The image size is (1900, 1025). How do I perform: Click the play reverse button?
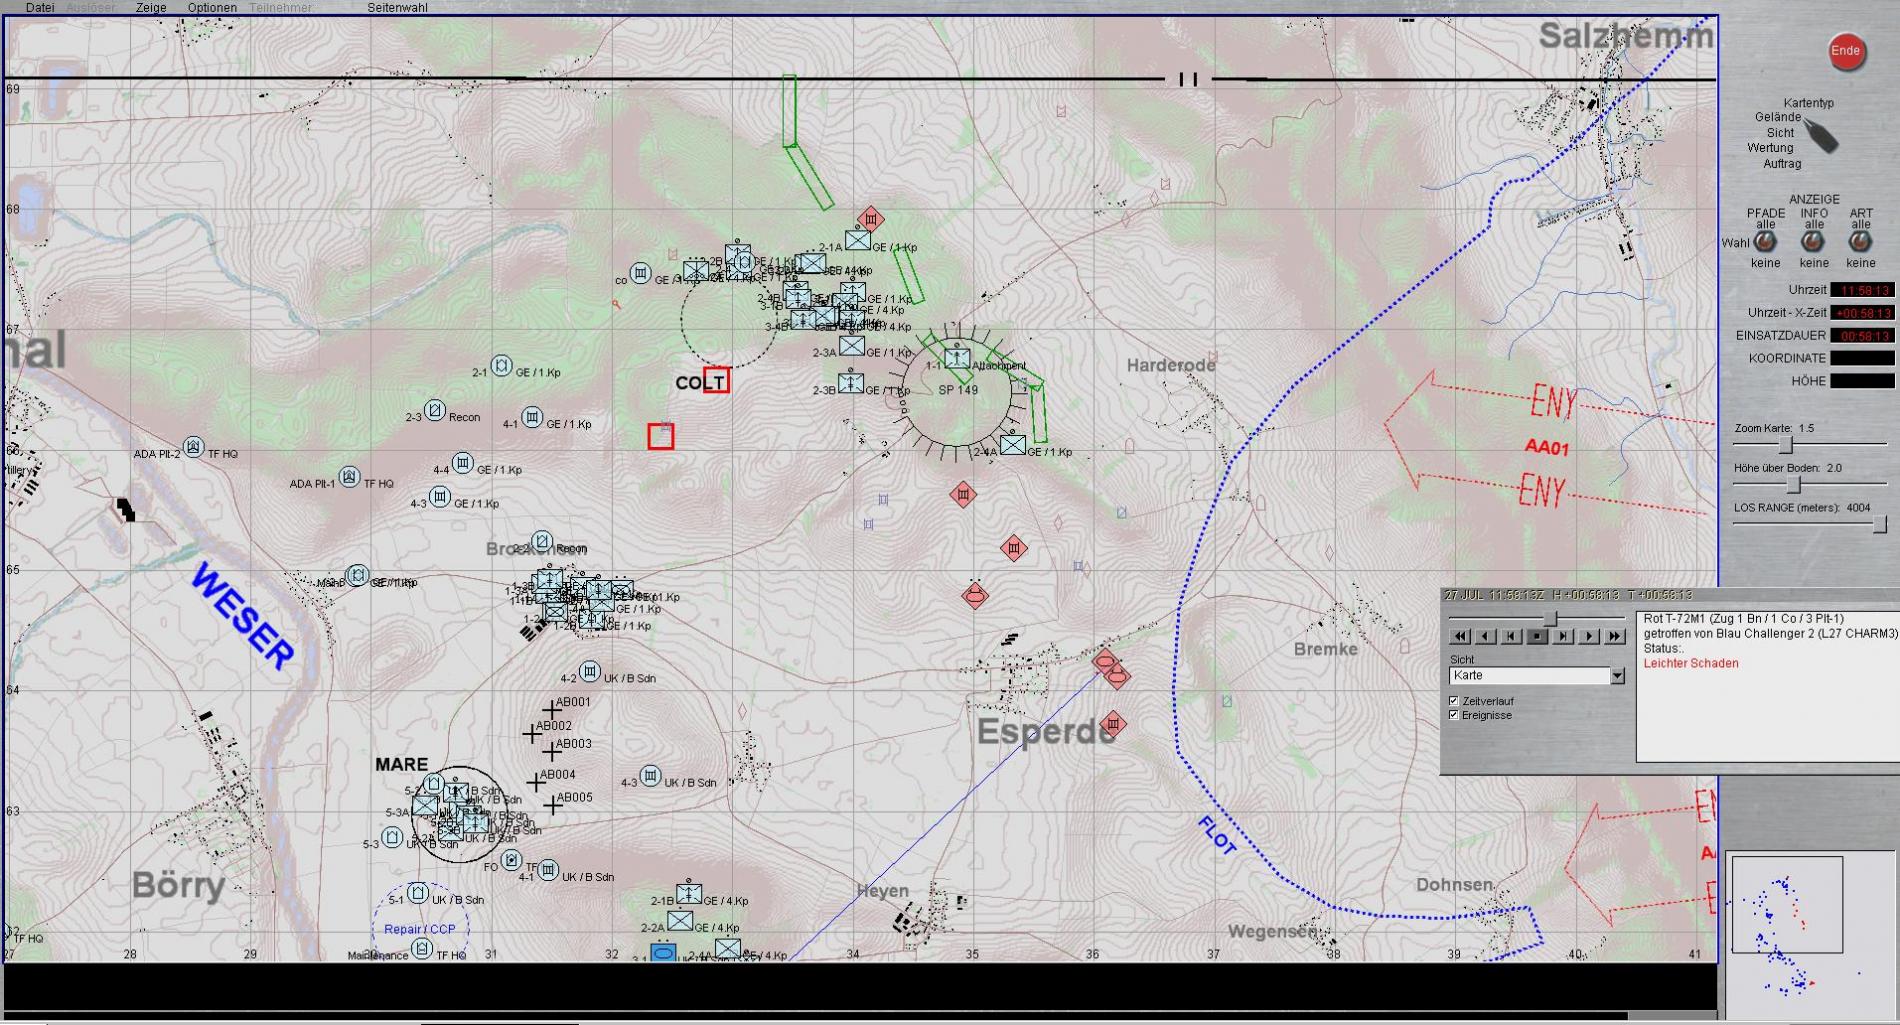tap(1486, 636)
